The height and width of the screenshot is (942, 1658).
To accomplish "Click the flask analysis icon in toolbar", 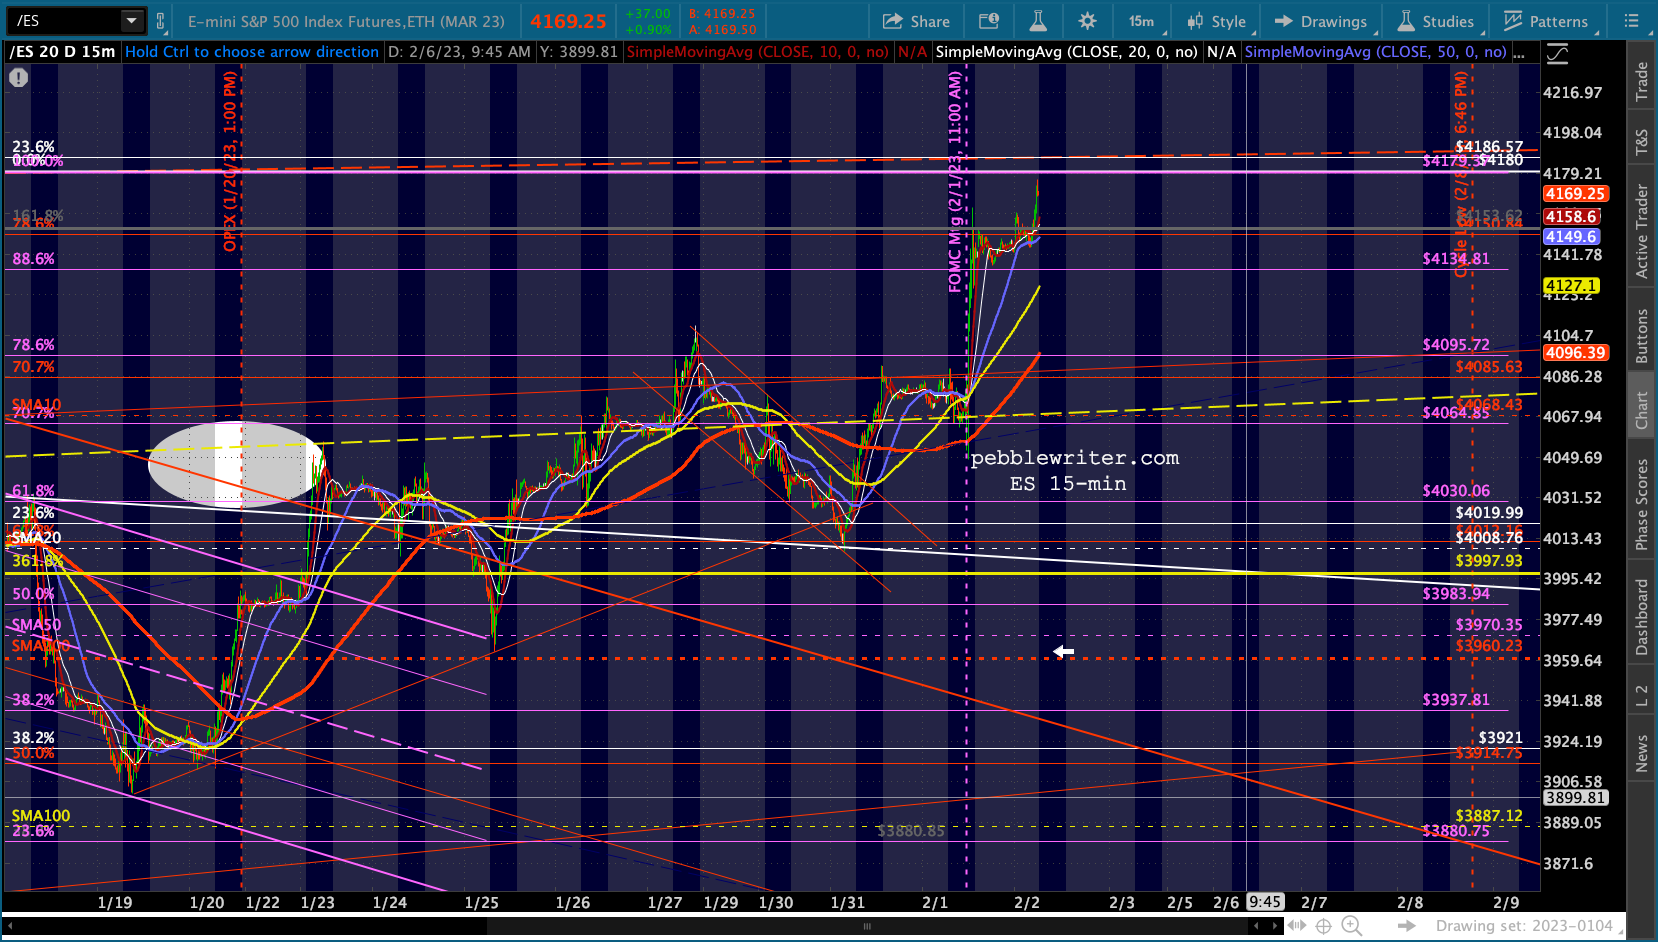I will pyautogui.click(x=1038, y=21).
